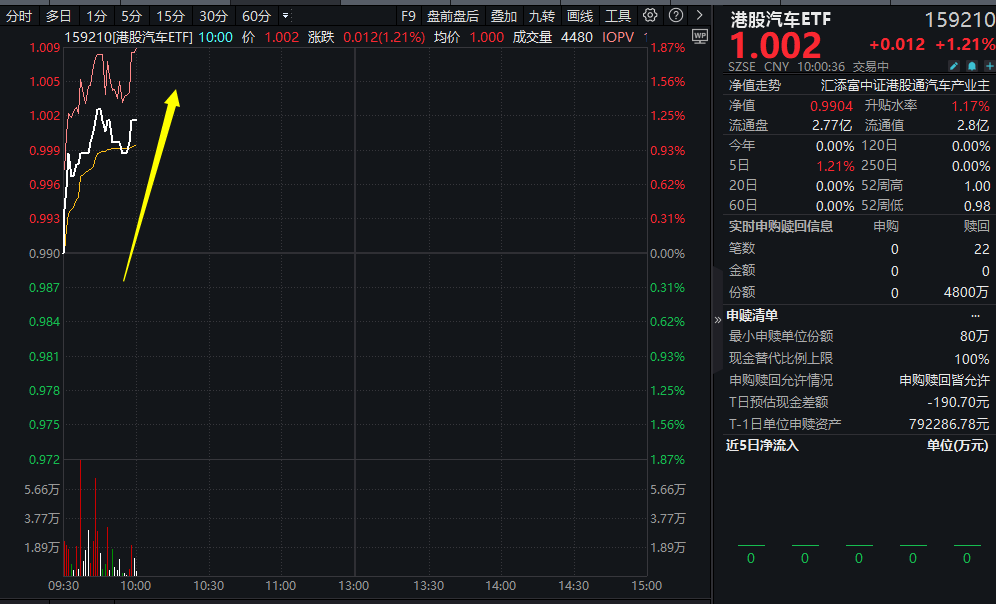The image size is (996, 604).
Task: Switch to the 多日 multi-day tab
Action: [x=57, y=16]
